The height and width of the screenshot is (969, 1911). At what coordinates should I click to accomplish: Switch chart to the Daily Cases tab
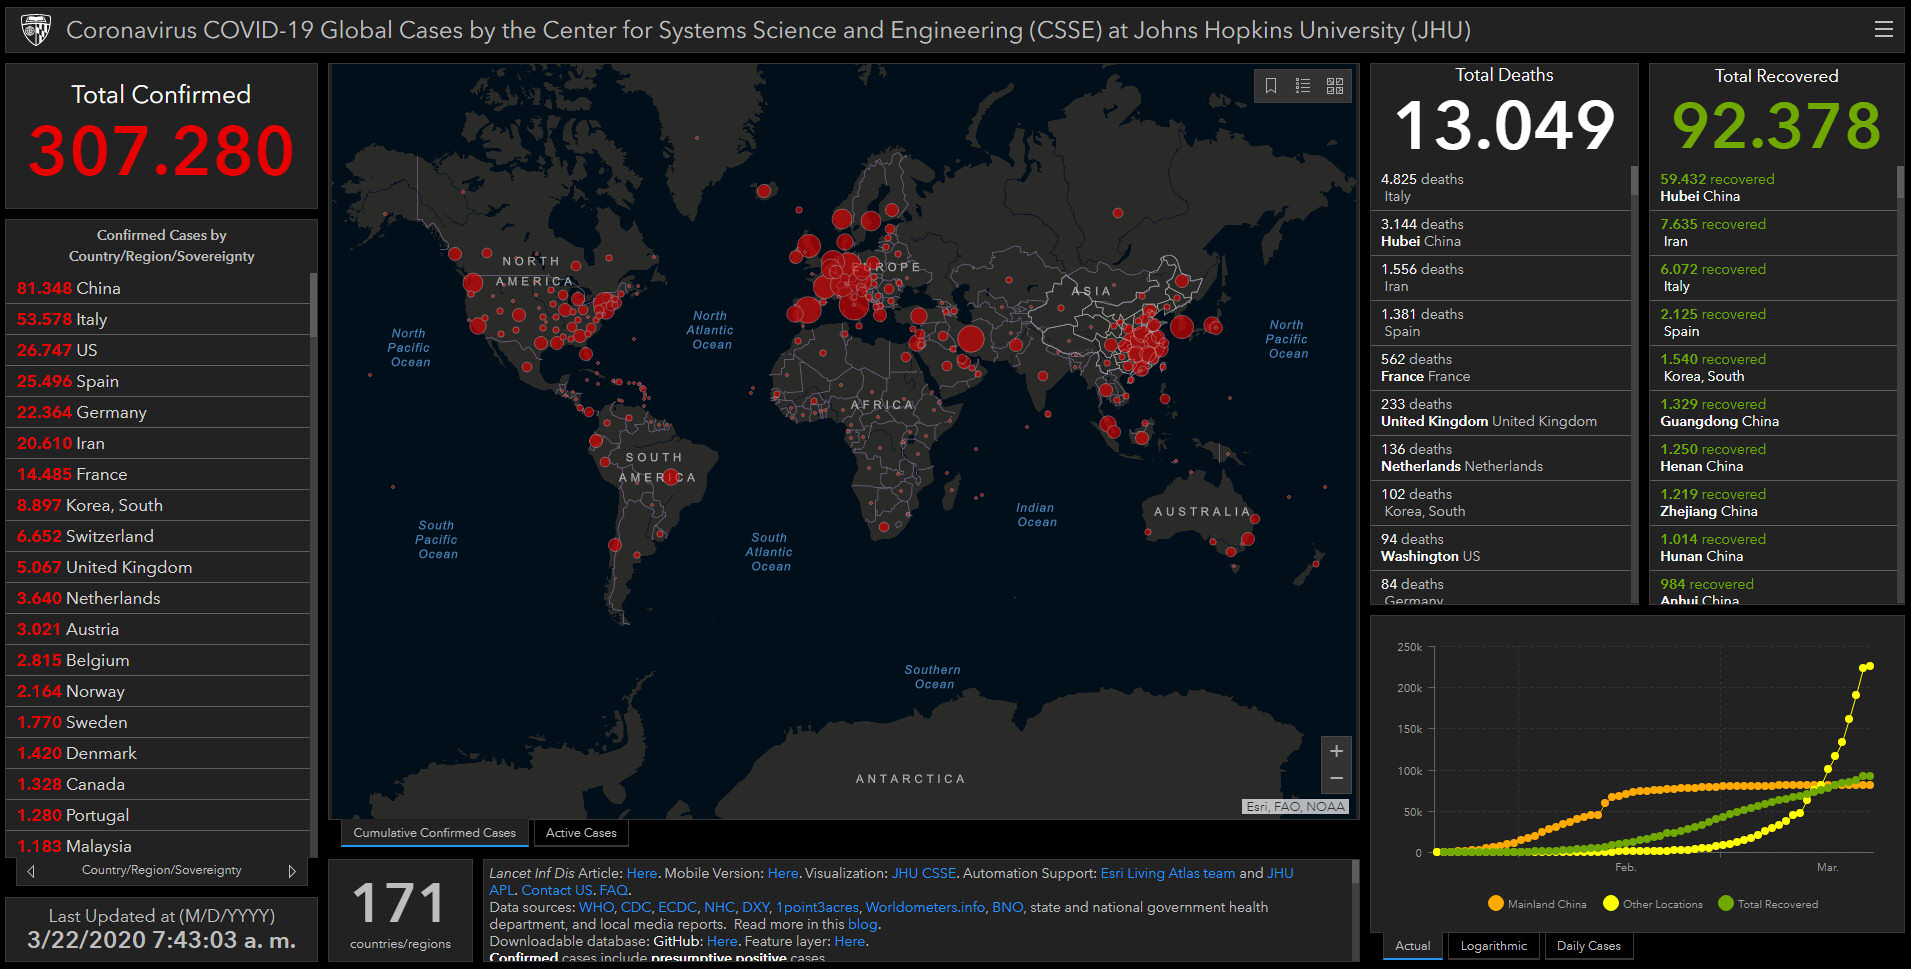pos(1588,946)
